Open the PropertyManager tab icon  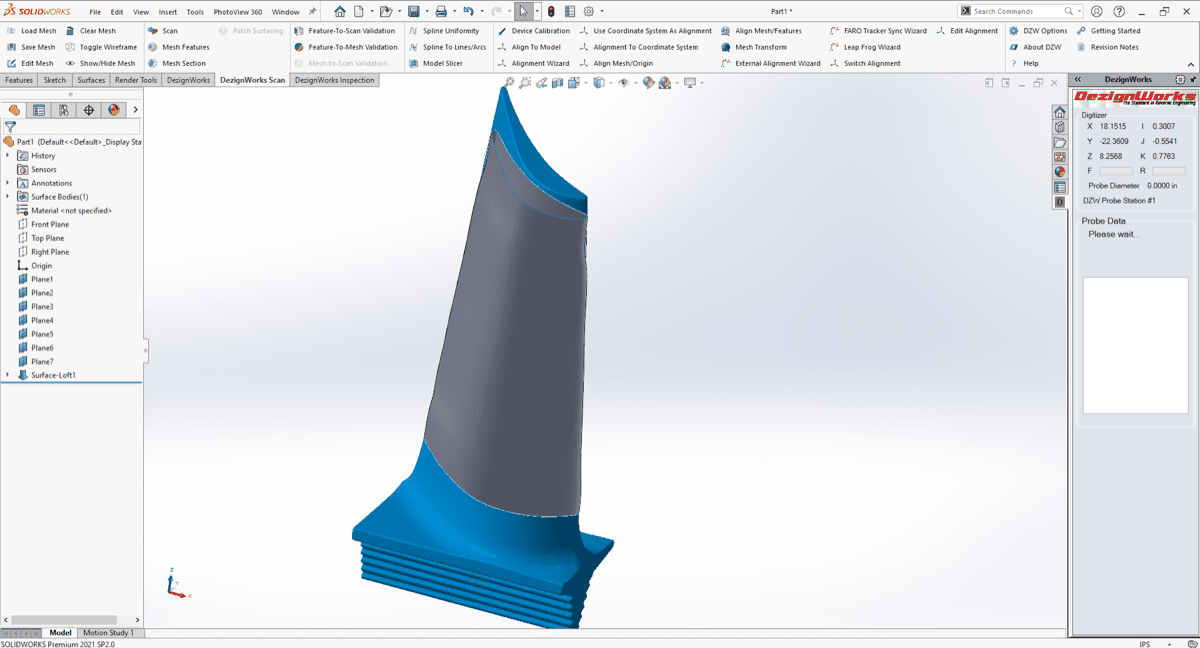39,110
